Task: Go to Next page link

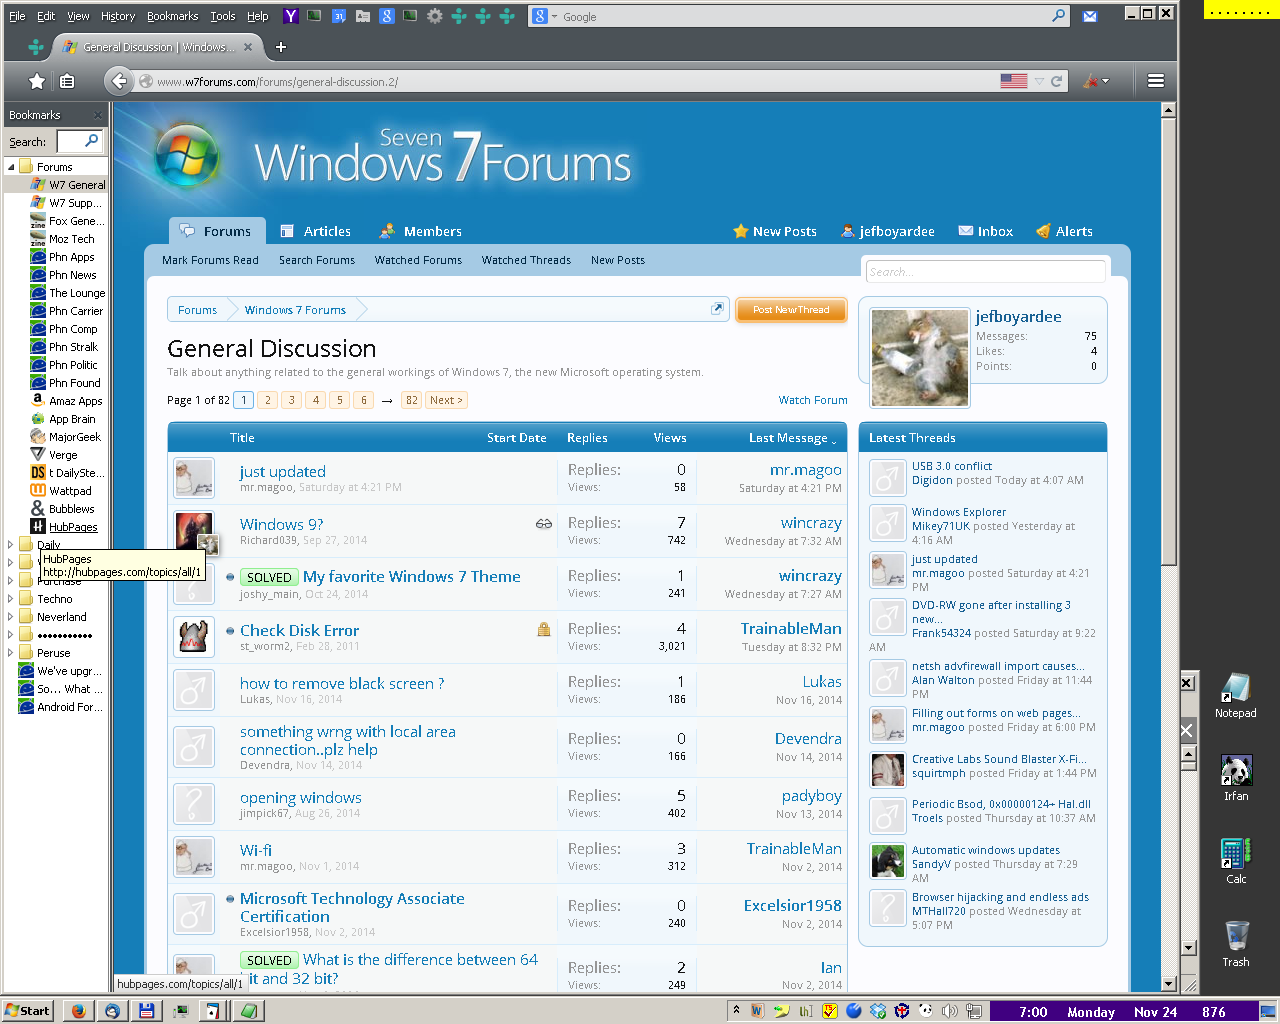Action: pos(446,400)
